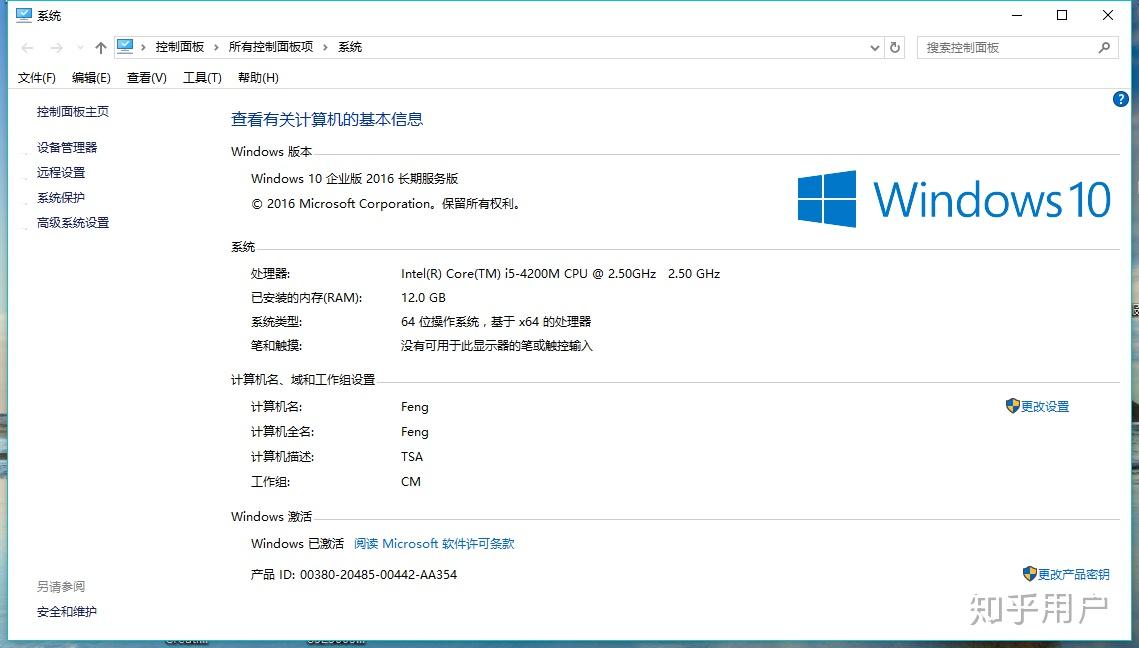
Task: Open the Microsoft 软件许可条款 link
Action: tap(435, 543)
